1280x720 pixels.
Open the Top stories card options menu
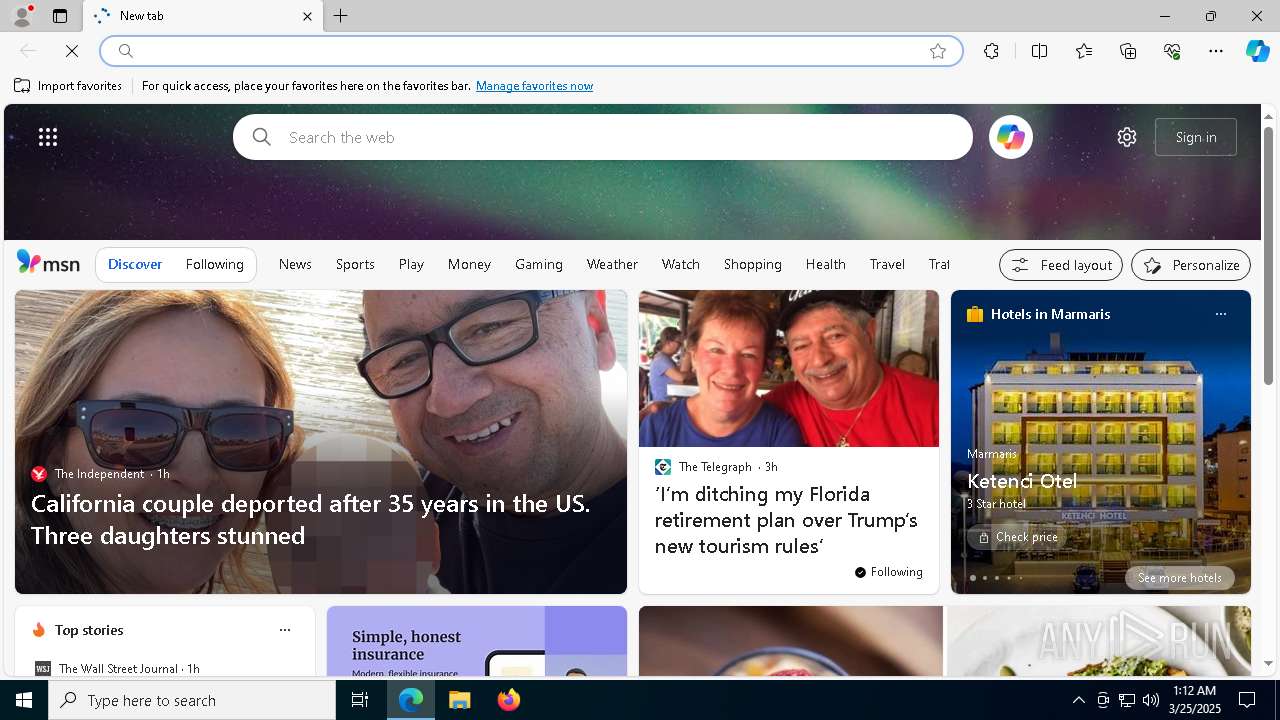285,630
